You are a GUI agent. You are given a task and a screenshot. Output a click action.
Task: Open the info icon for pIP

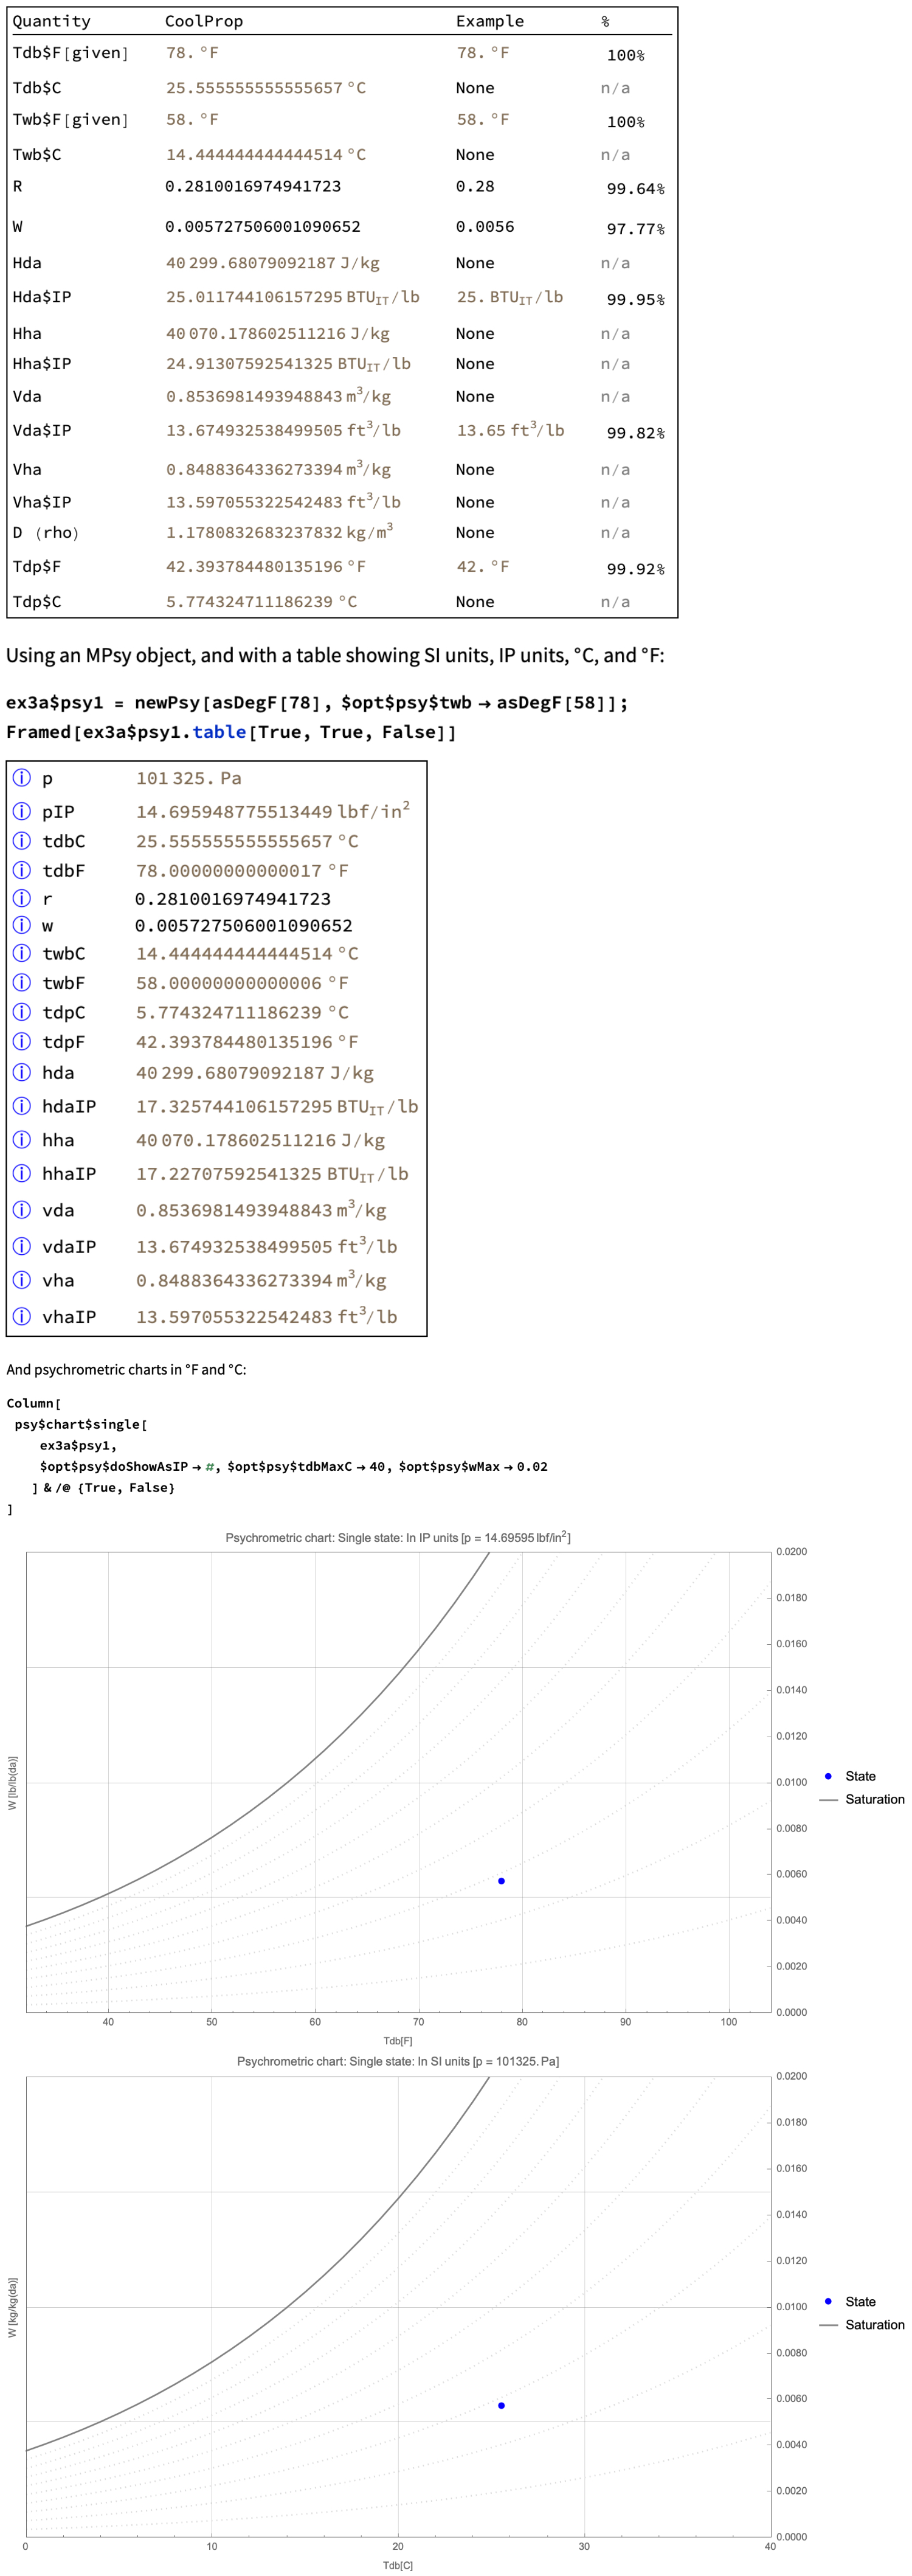point(21,810)
